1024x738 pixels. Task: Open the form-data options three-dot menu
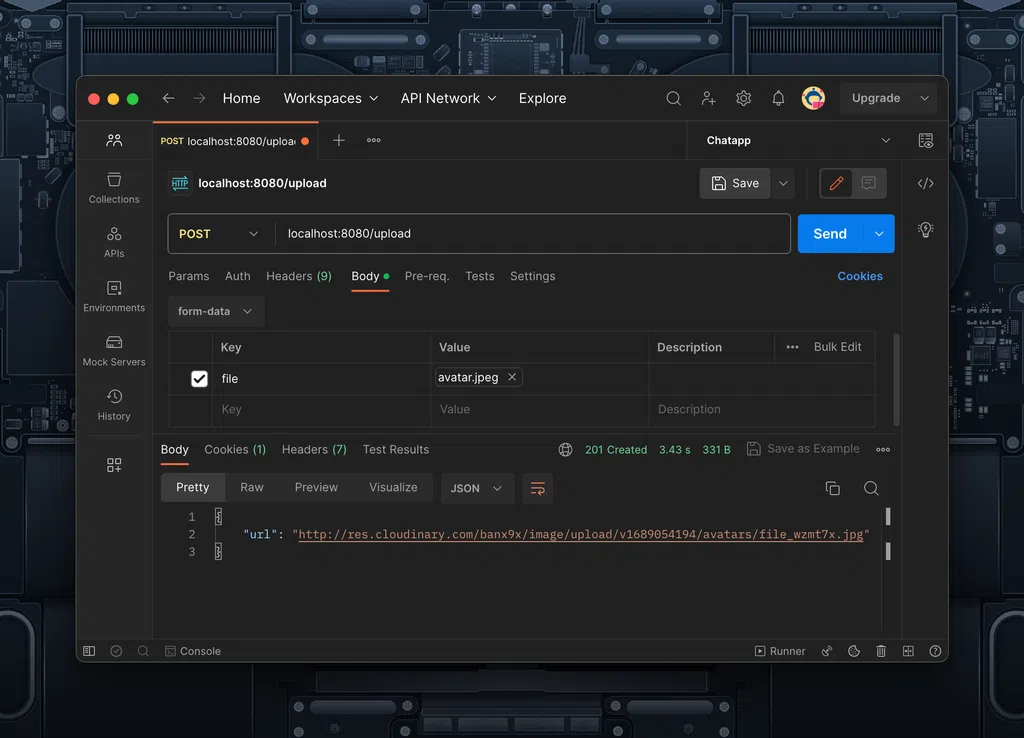click(792, 347)
